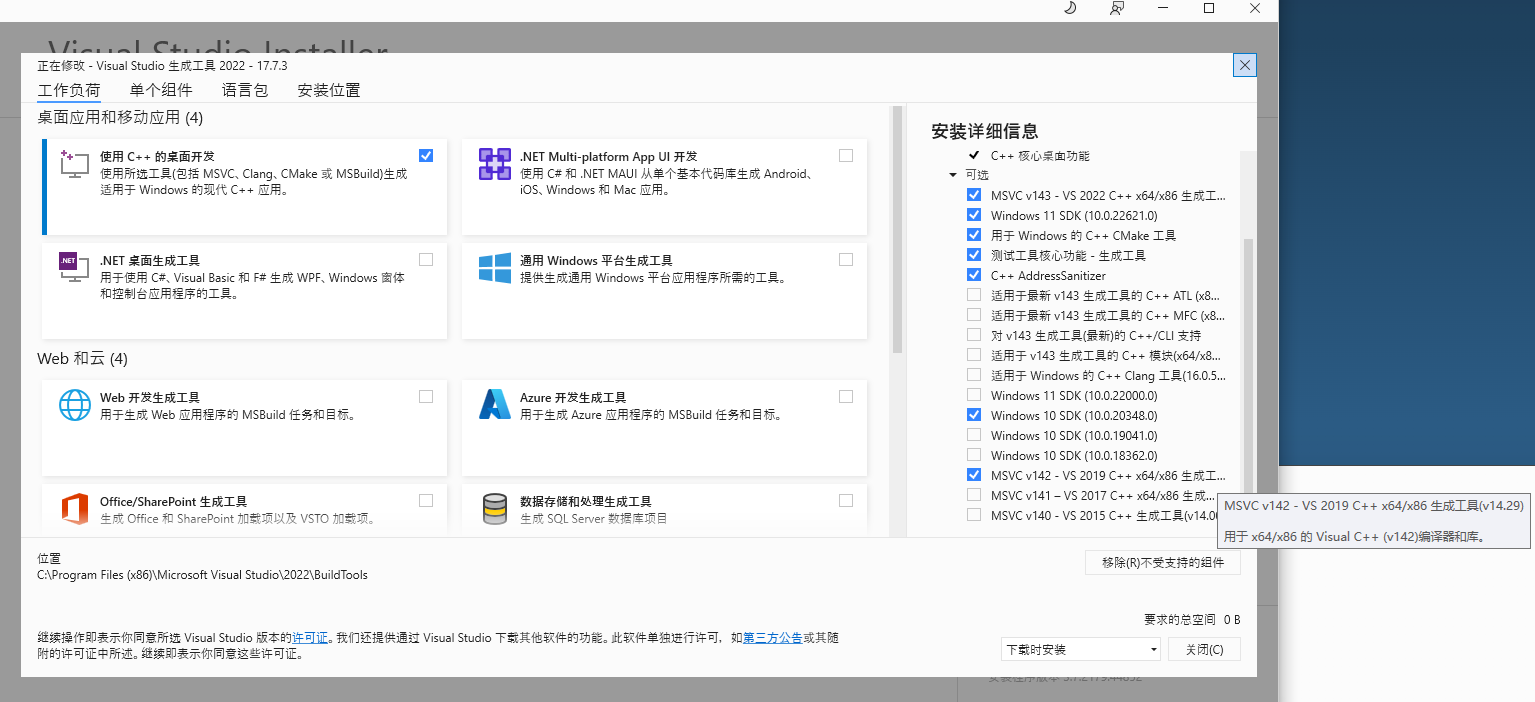Image resolution: width=1535 pixels, height=702 pixels.
Task: Uncheck MSVC v143 - VS 2022 C++ build tools
Action: 974,195
